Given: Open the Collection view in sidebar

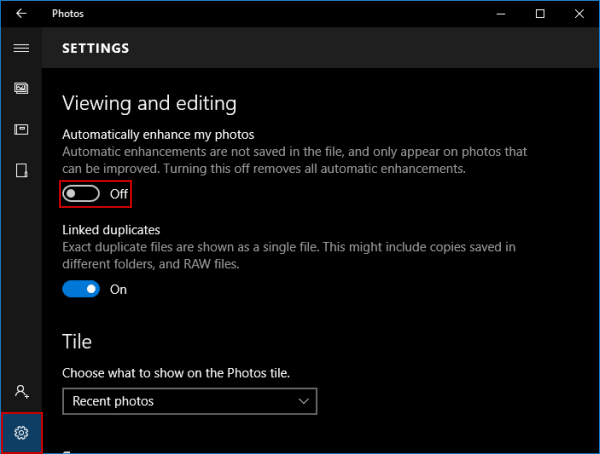Looking at the screenshot, I should click(21, 88).
